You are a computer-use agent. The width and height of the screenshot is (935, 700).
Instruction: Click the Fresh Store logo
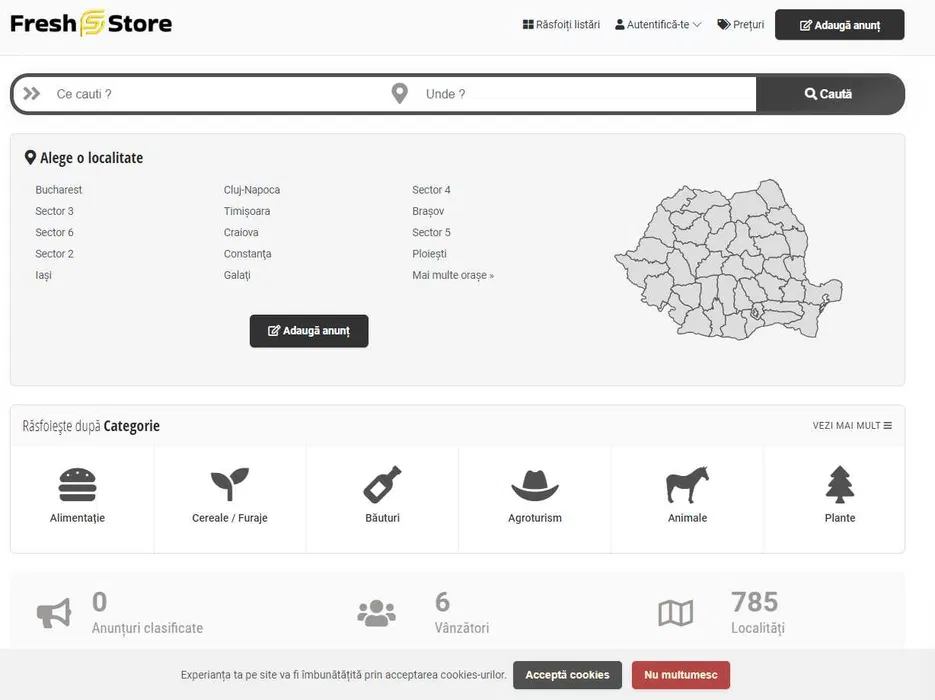click(91, 24)
